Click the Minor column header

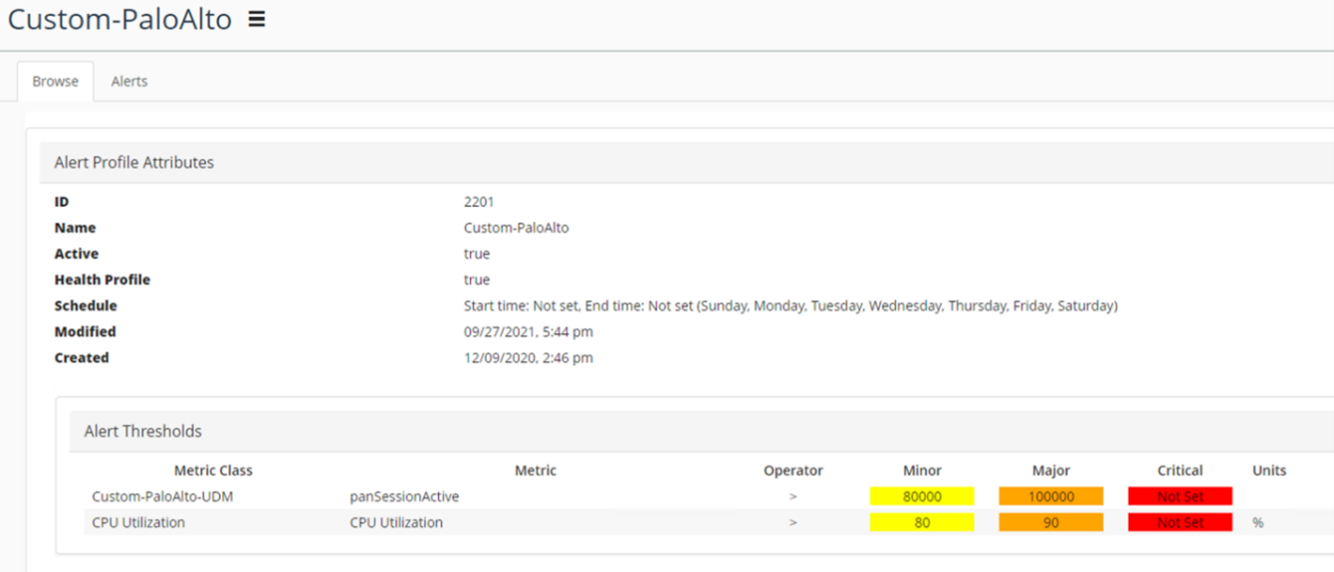click(x=922, y=470)
